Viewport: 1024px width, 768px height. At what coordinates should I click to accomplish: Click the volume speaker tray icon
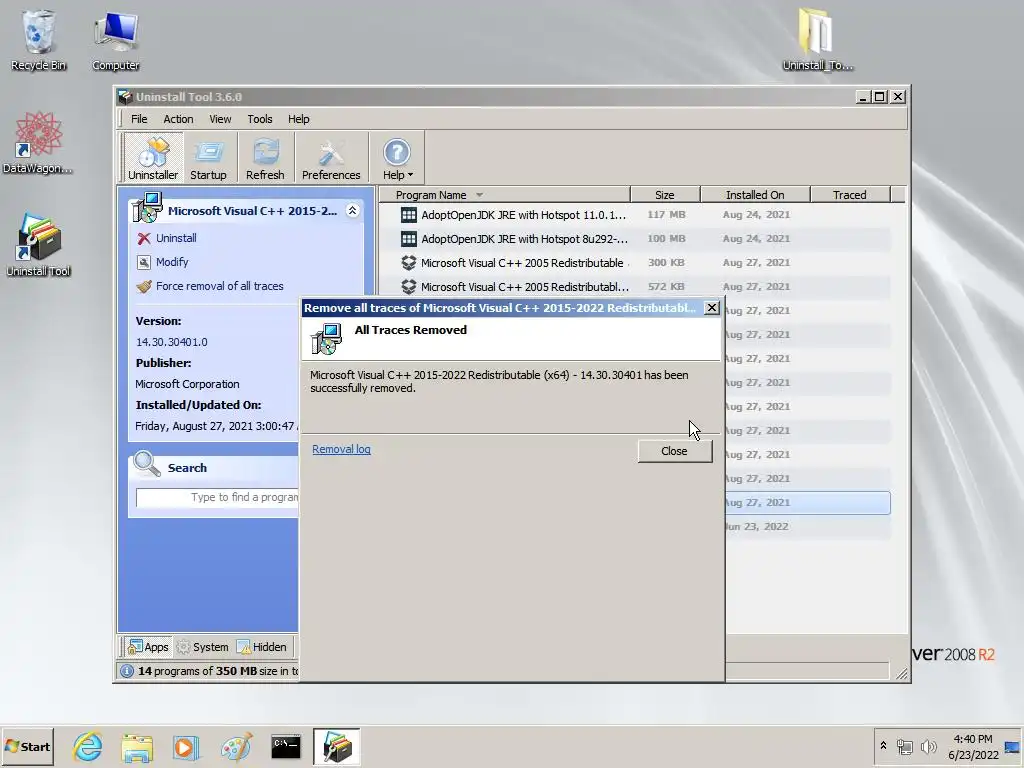click(928, 746)
